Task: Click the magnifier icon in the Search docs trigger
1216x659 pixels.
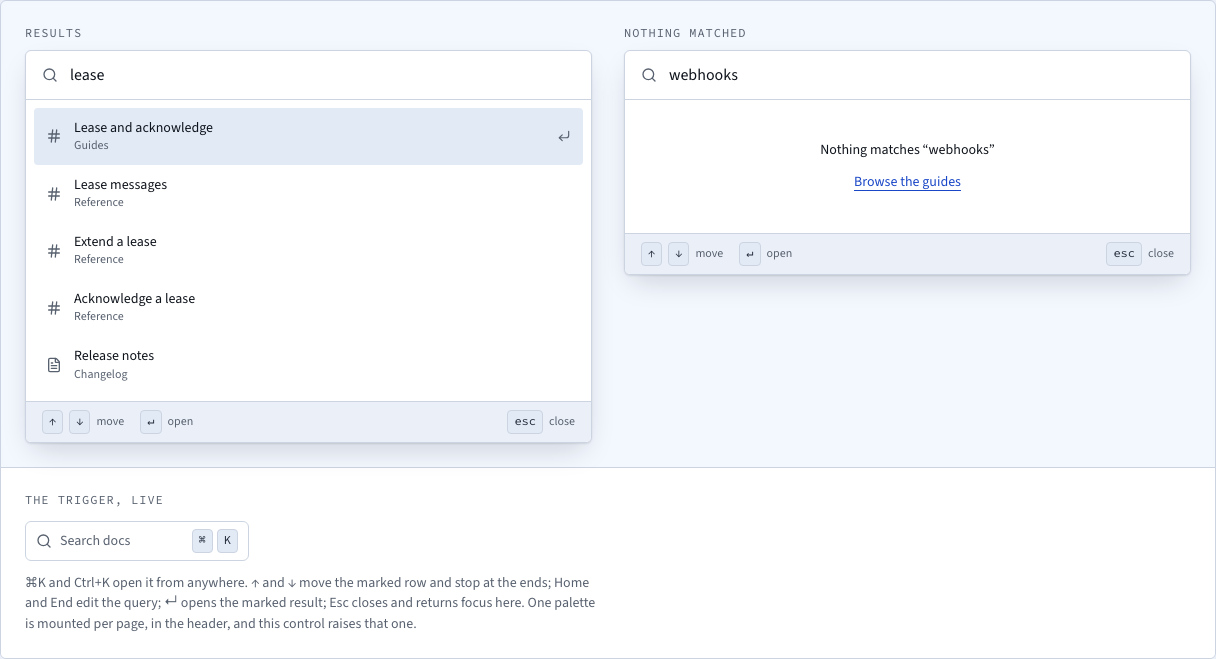Action: tap(44, 541)
